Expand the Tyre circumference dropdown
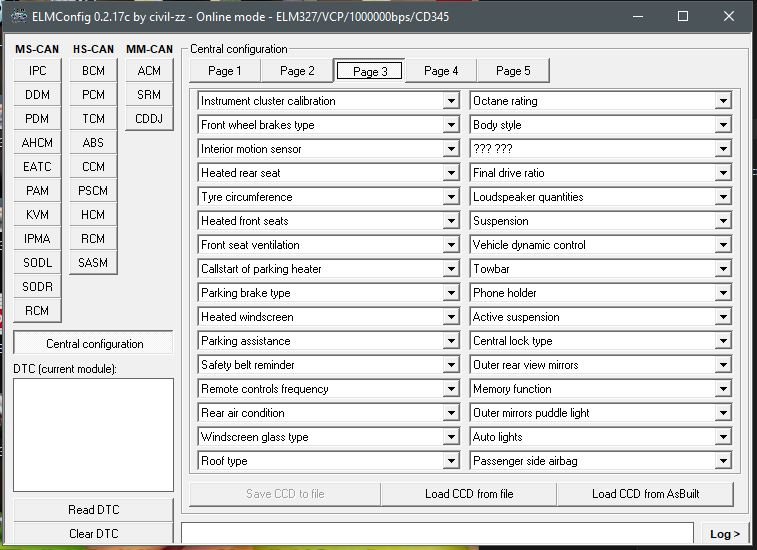757x550 pixels. pos(451,197)
